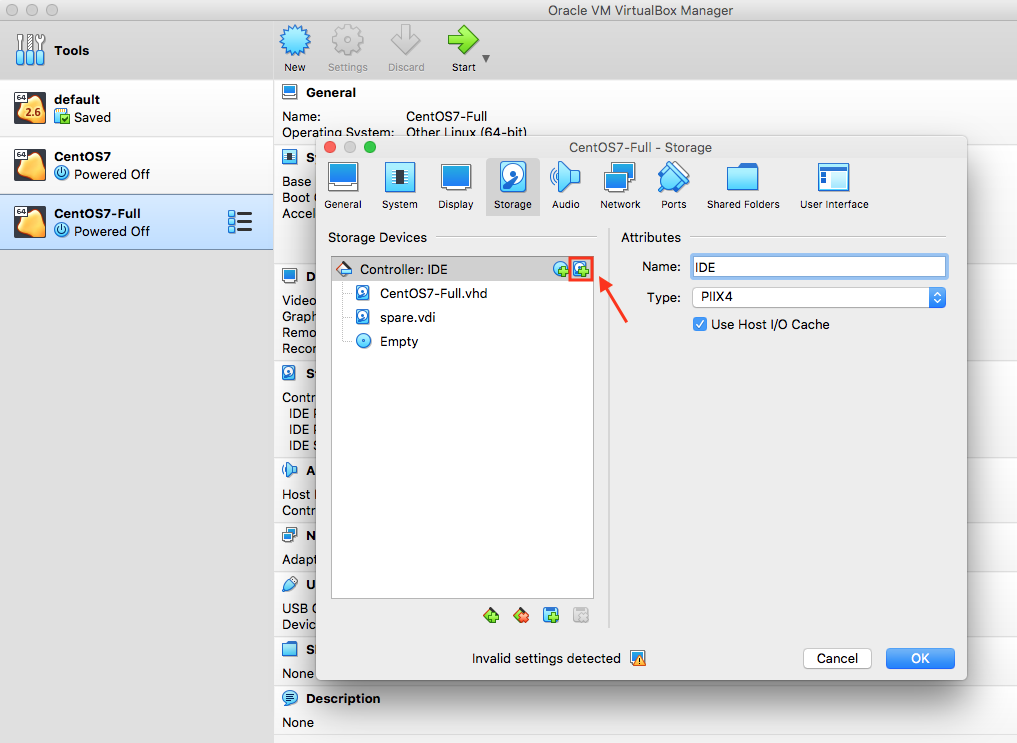Start the selected virtual machine
The image size is (1017, 743).
pos(463,49)
